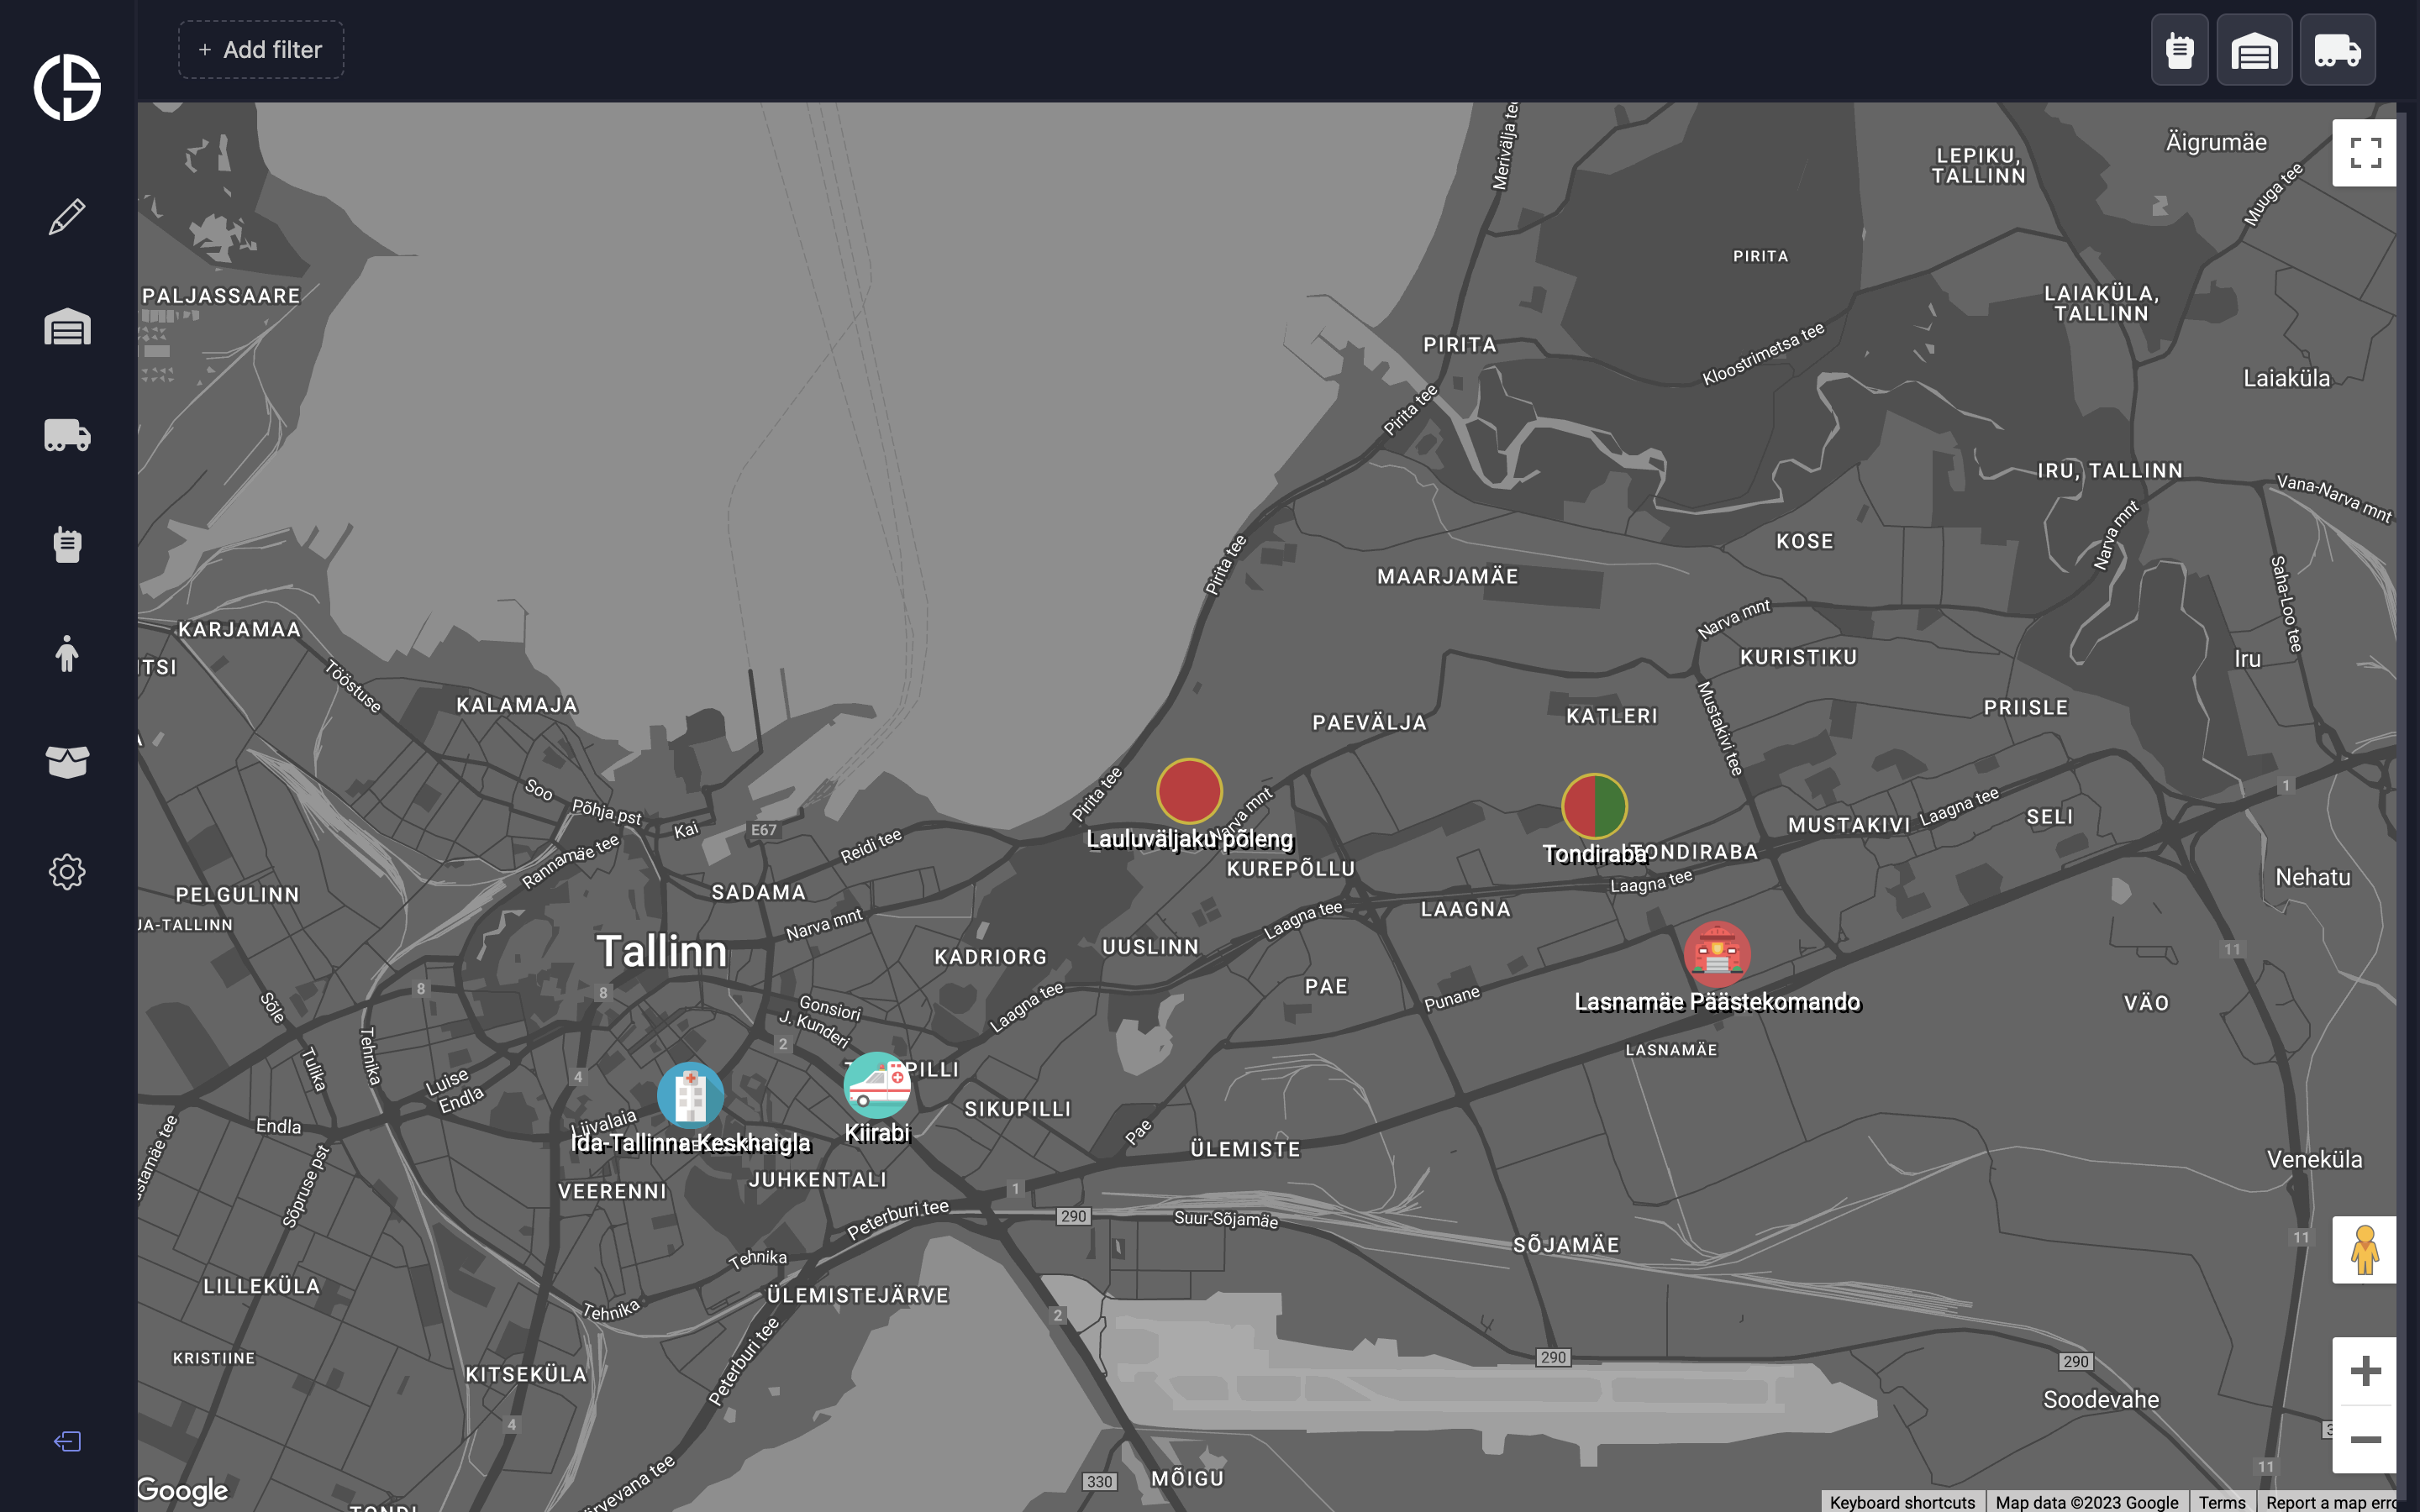Open the open-box inventory sidebar icon

[x=67, y=762]
